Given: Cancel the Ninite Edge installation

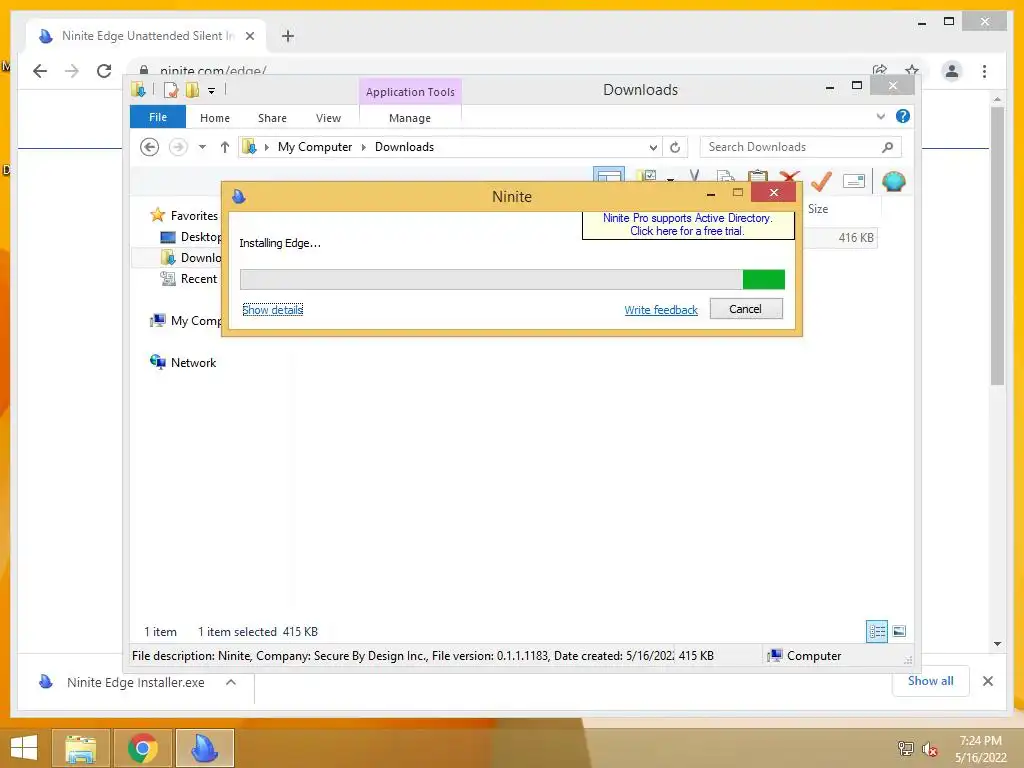Looking at the screenshot, I should pyautogui.click(x=746, y=309).
